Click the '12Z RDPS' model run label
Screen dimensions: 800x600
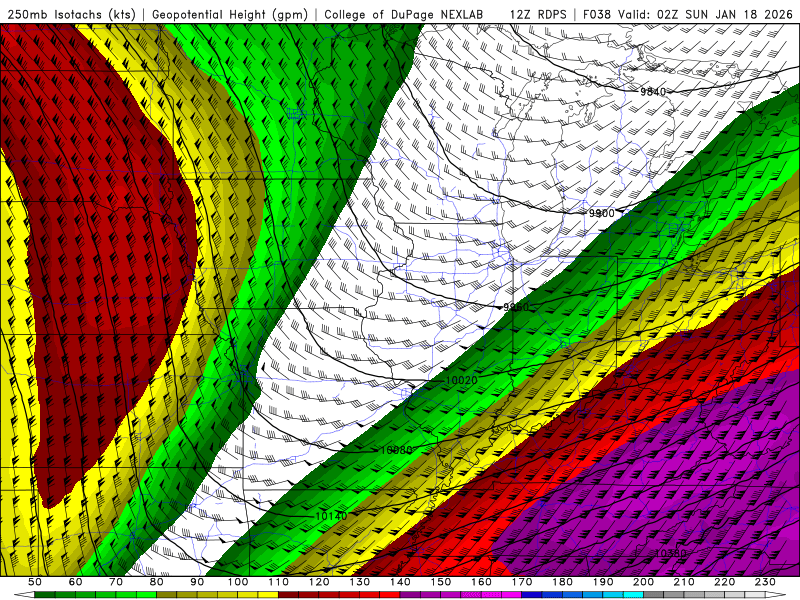click(x=538, y=15)
